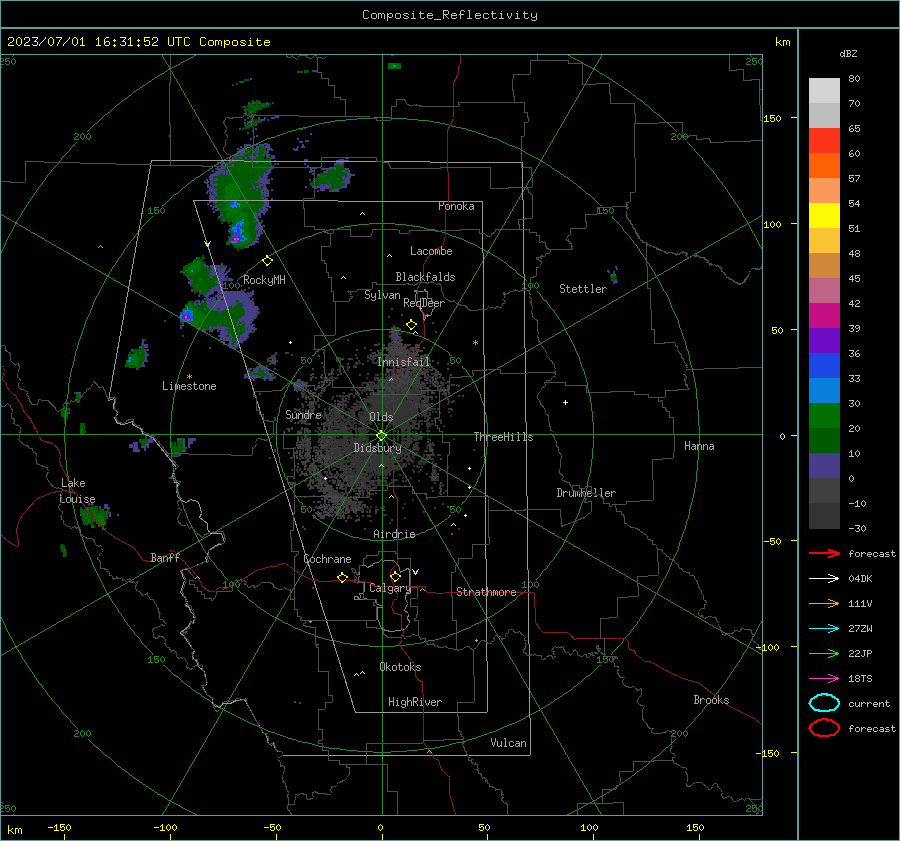Click the yellow diamond marker near Cochrane

pyautogui.click(x=343, y=577)
